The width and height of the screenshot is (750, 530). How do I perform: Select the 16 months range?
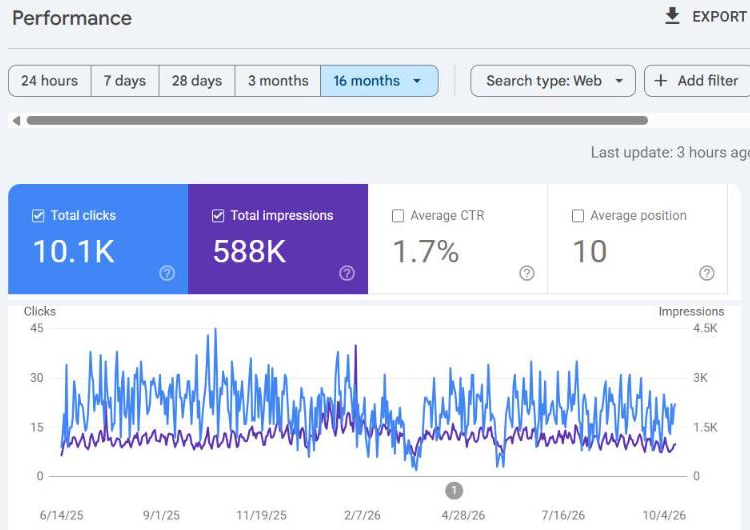coord(379,81)
